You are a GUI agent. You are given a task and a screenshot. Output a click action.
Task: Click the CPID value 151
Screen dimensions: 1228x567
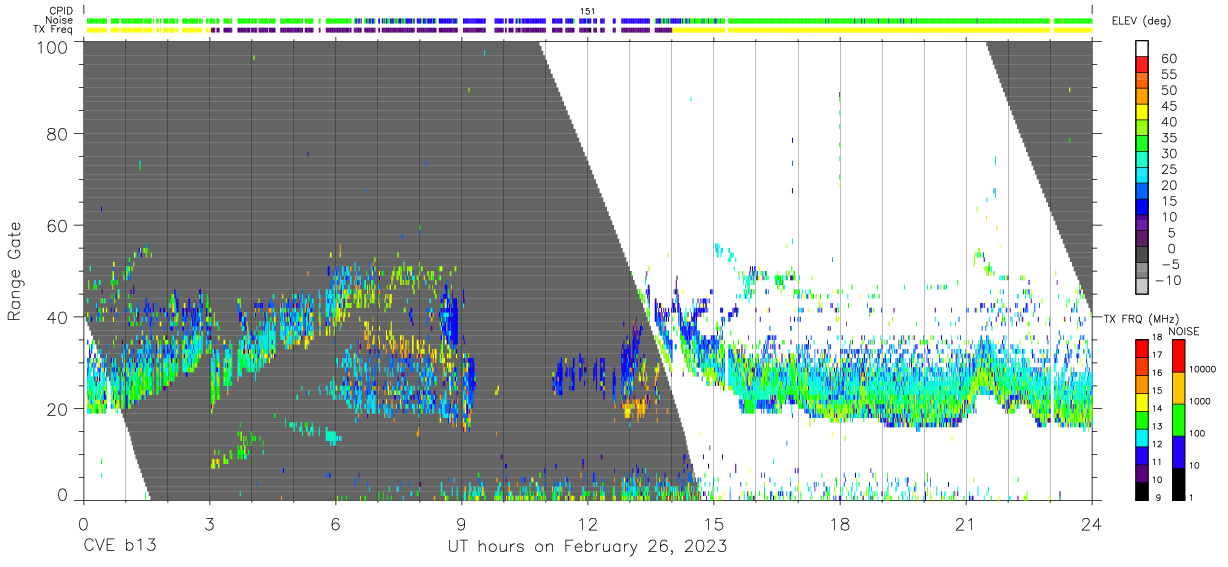coord(588,11)
